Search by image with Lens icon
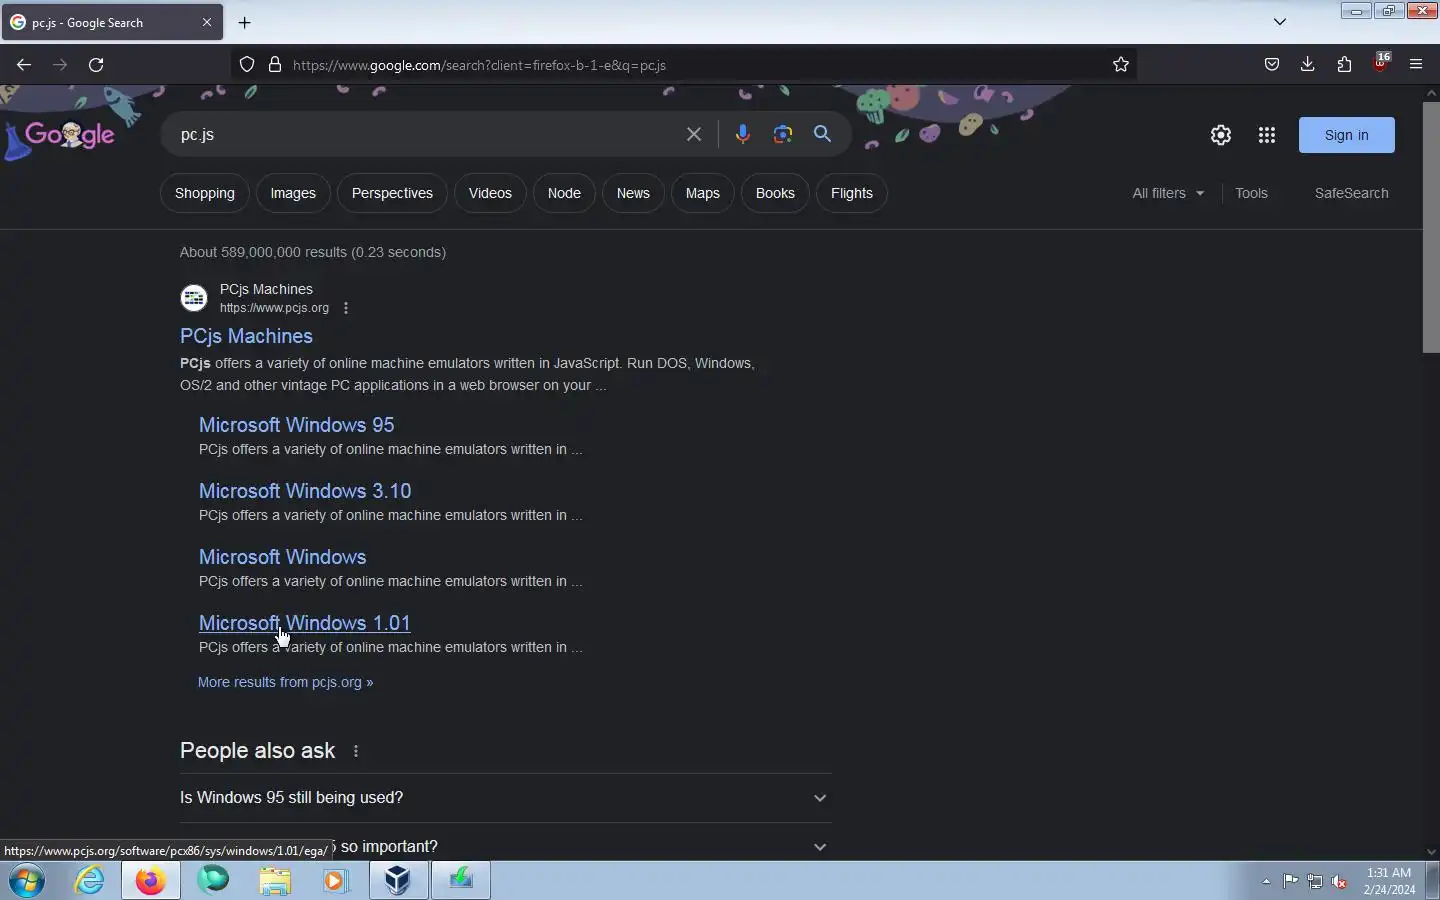Screen dimensions: 1440x900 point(783,134)
